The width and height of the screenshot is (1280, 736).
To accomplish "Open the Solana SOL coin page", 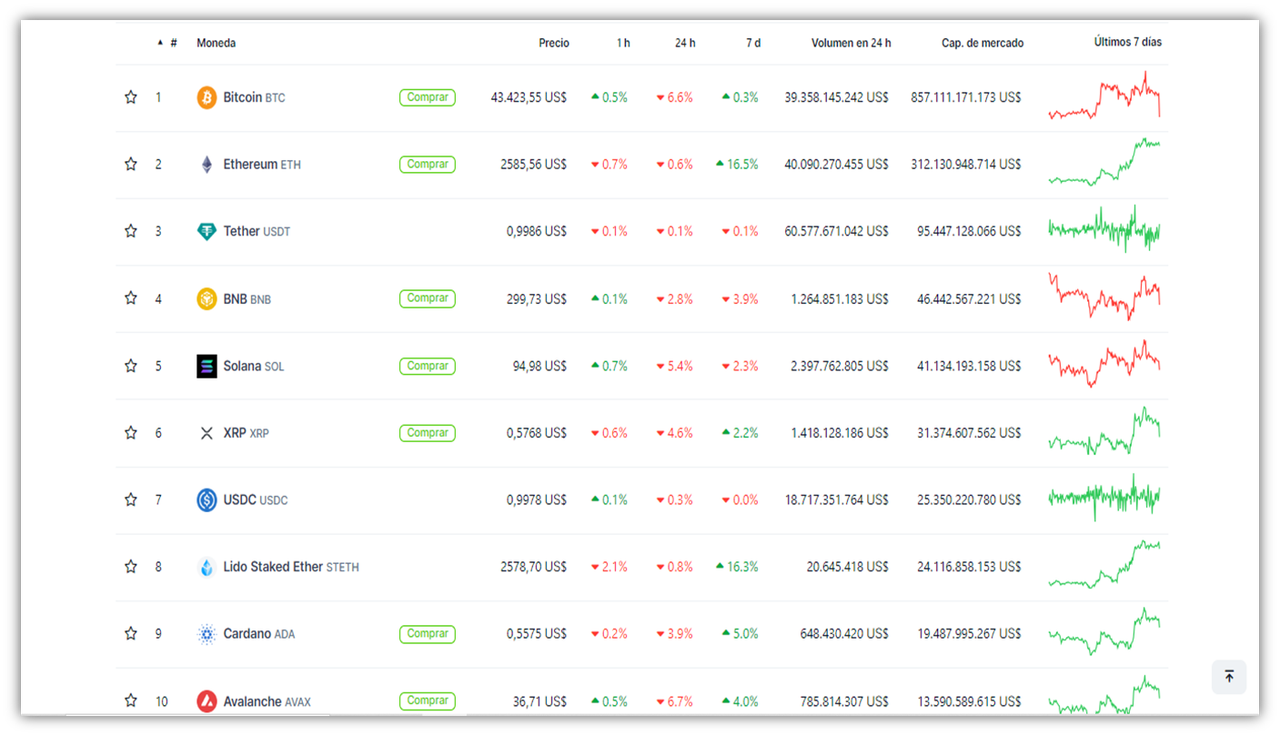I will pos(254,366).
